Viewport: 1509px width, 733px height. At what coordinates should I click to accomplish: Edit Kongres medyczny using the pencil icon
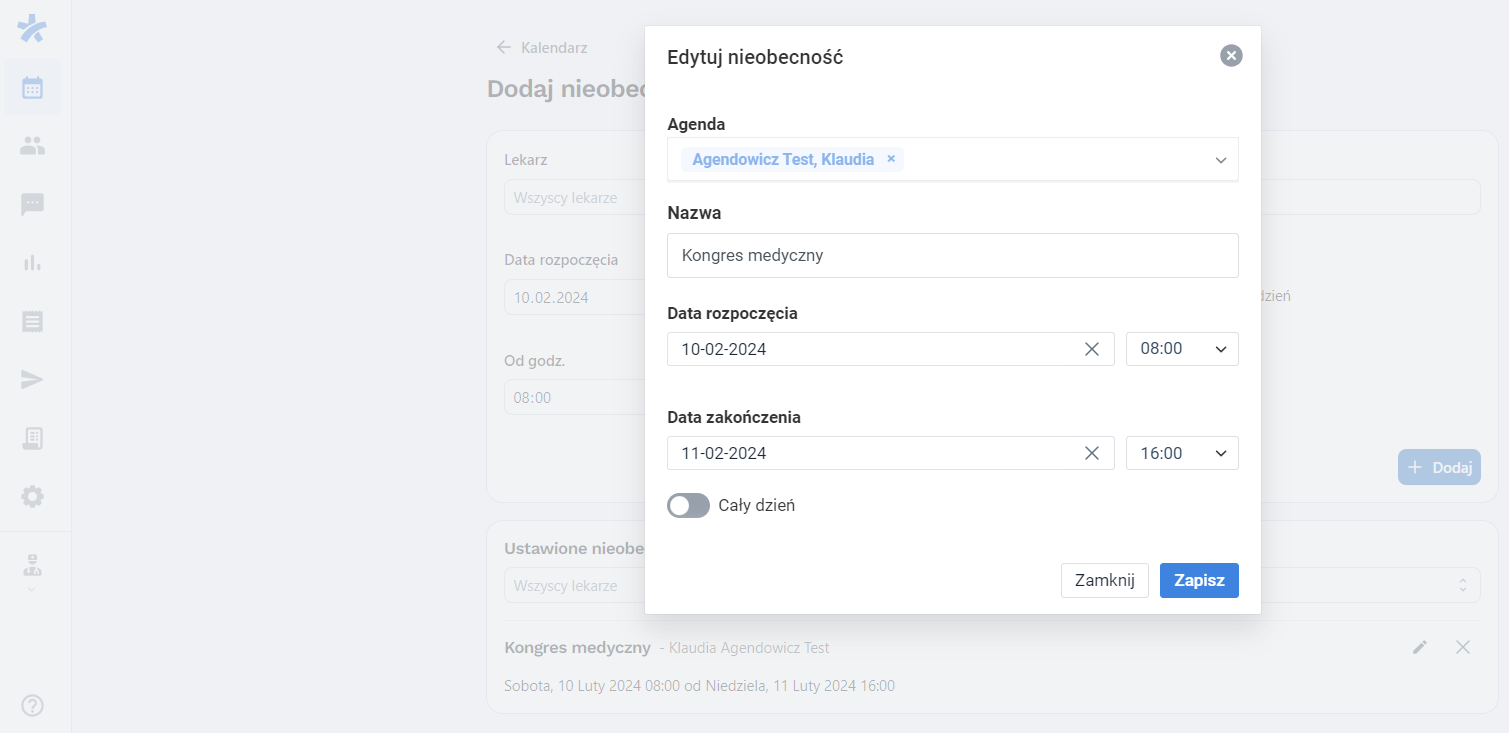click(x=1419, y=647)
